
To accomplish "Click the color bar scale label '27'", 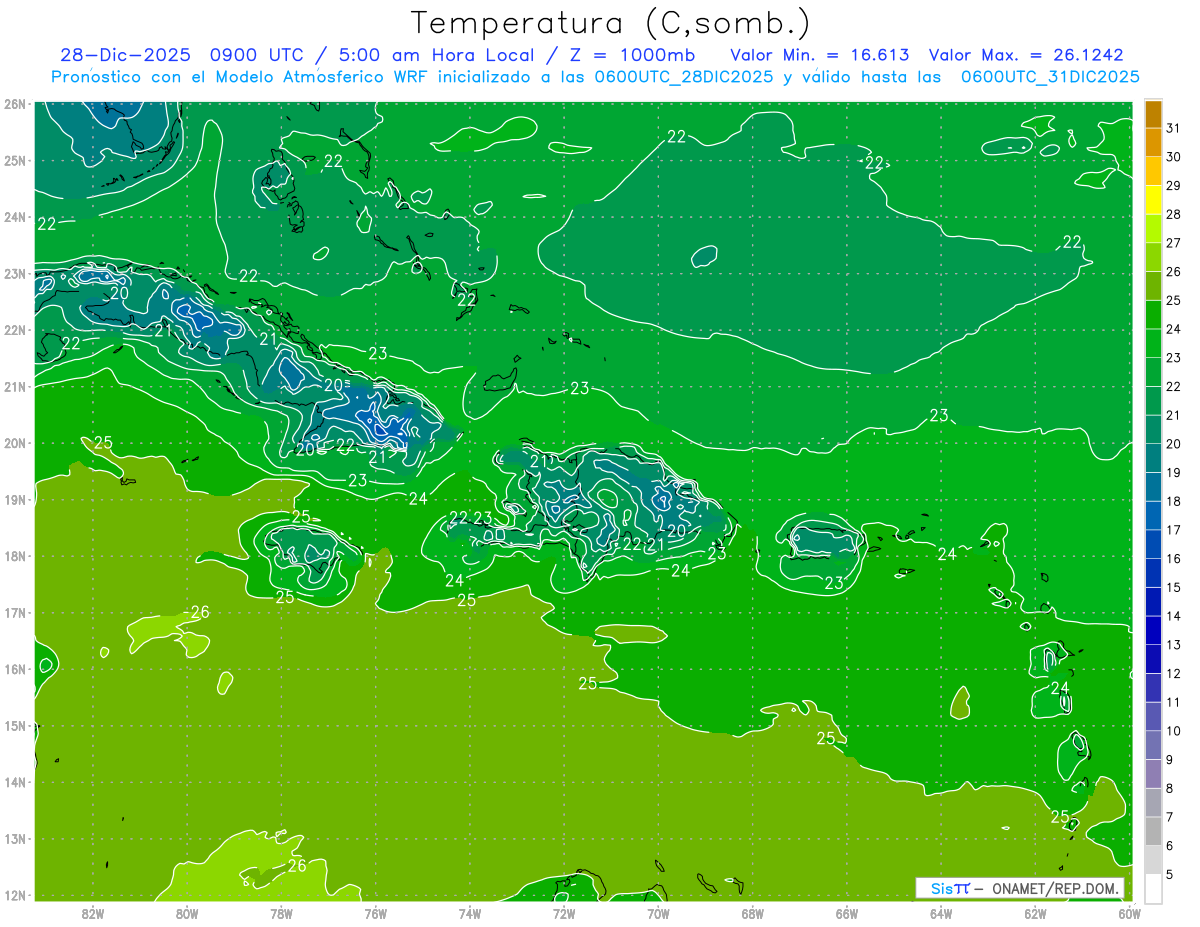I will point(1173,243).
